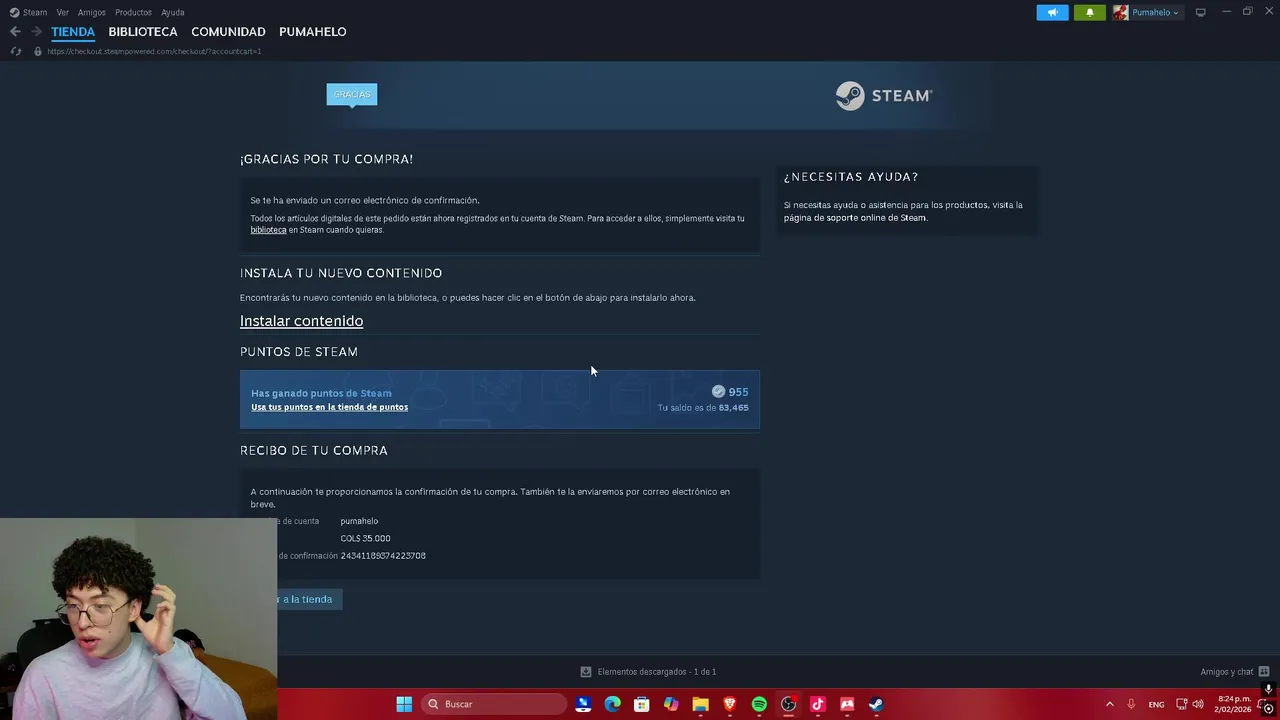Image resolution: width=1280 pixels, height=720 pixels.
Task: Open the green notifications bell
Action: pos(1090,12)
